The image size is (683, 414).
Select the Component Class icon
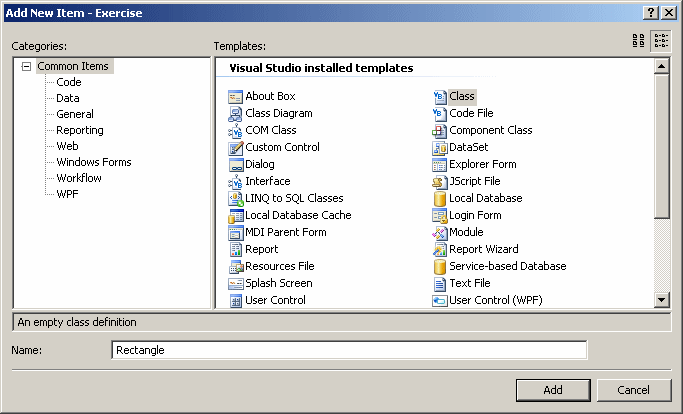[x=440, y=130]
